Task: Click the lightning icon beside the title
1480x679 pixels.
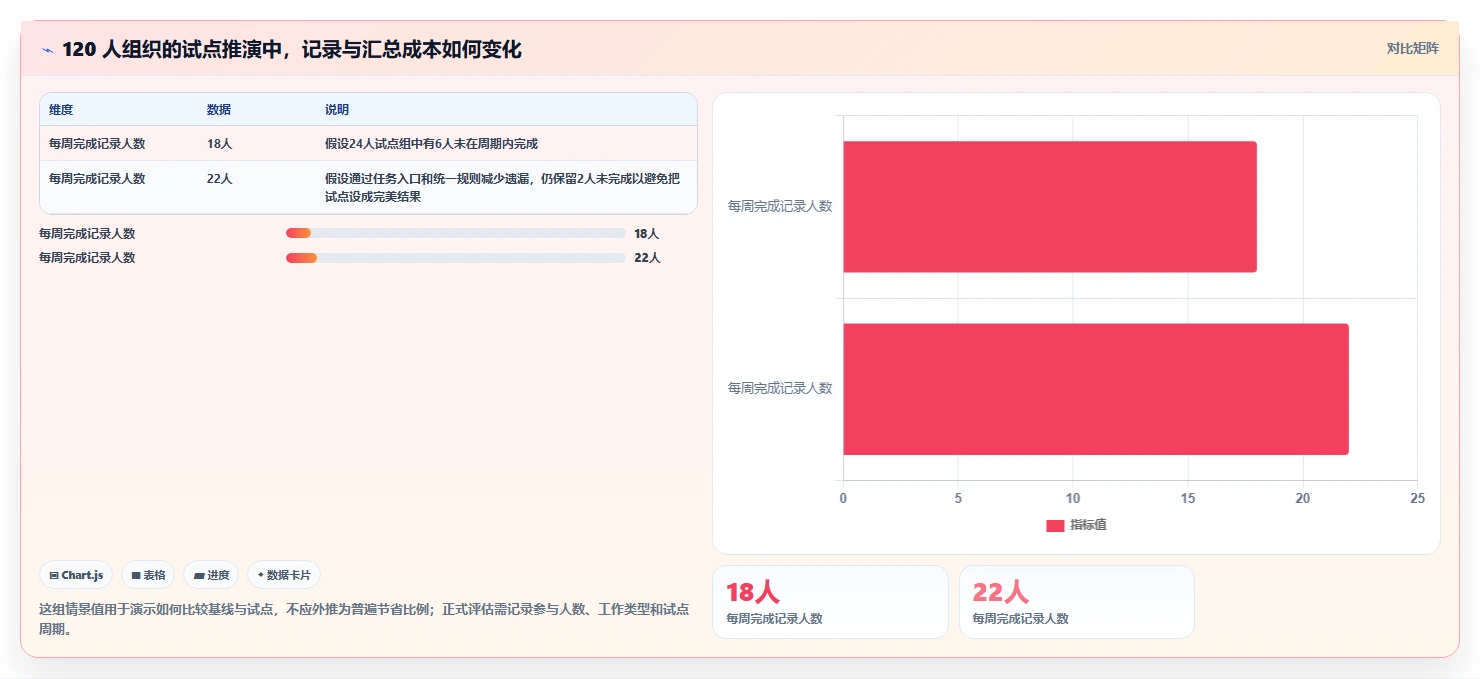Action: click(x=47, y=50)
